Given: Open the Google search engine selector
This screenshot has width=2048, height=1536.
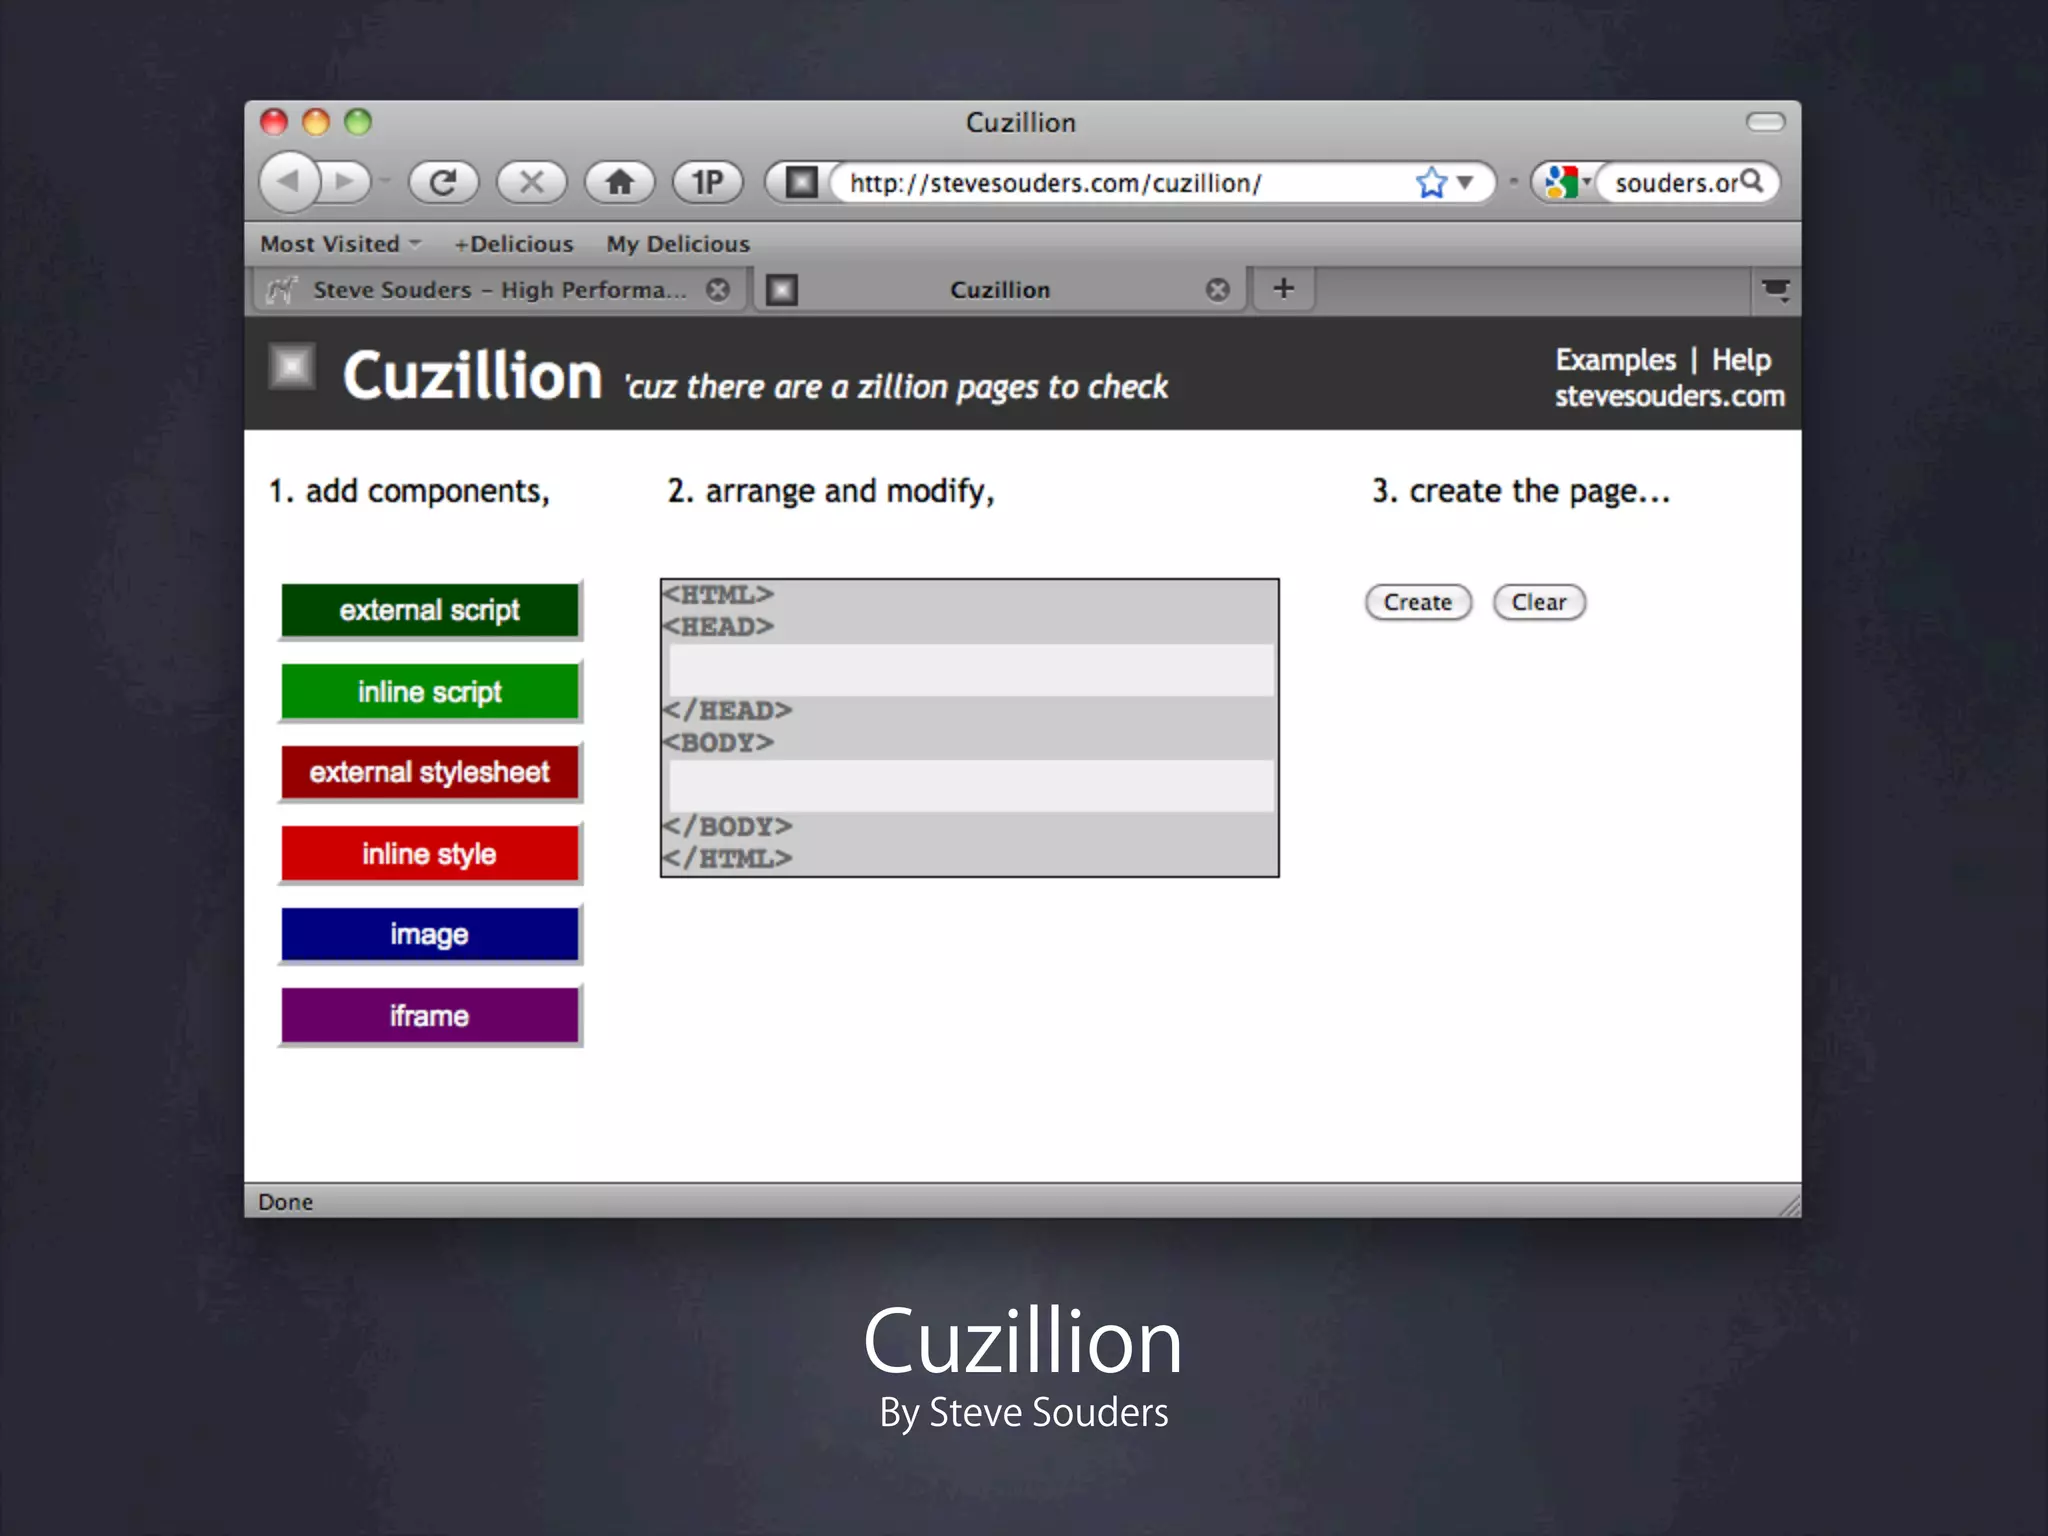Looking at the screenshot, I should [x=1567, y=182].
